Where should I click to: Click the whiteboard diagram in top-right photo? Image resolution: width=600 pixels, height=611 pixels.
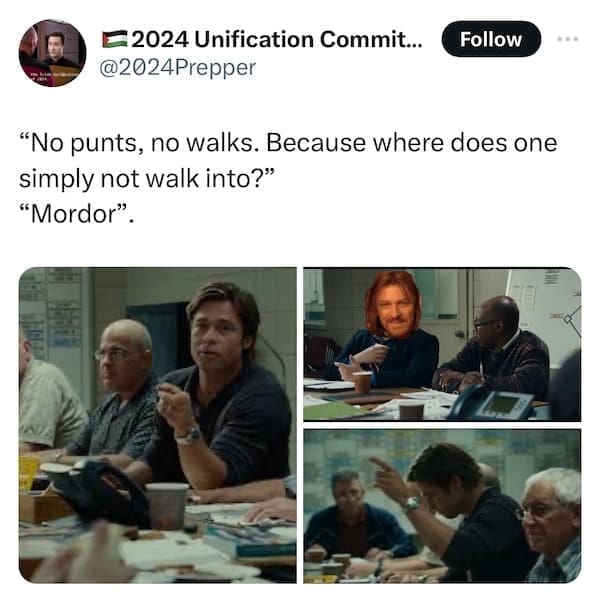click(545, 312)
